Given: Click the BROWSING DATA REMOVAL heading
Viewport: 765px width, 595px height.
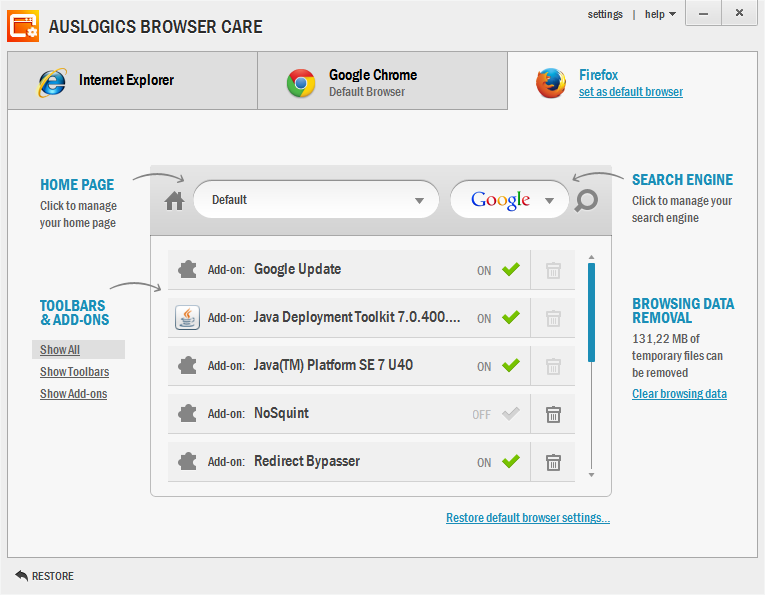Looking at the screenshot, I should point(683,311).
